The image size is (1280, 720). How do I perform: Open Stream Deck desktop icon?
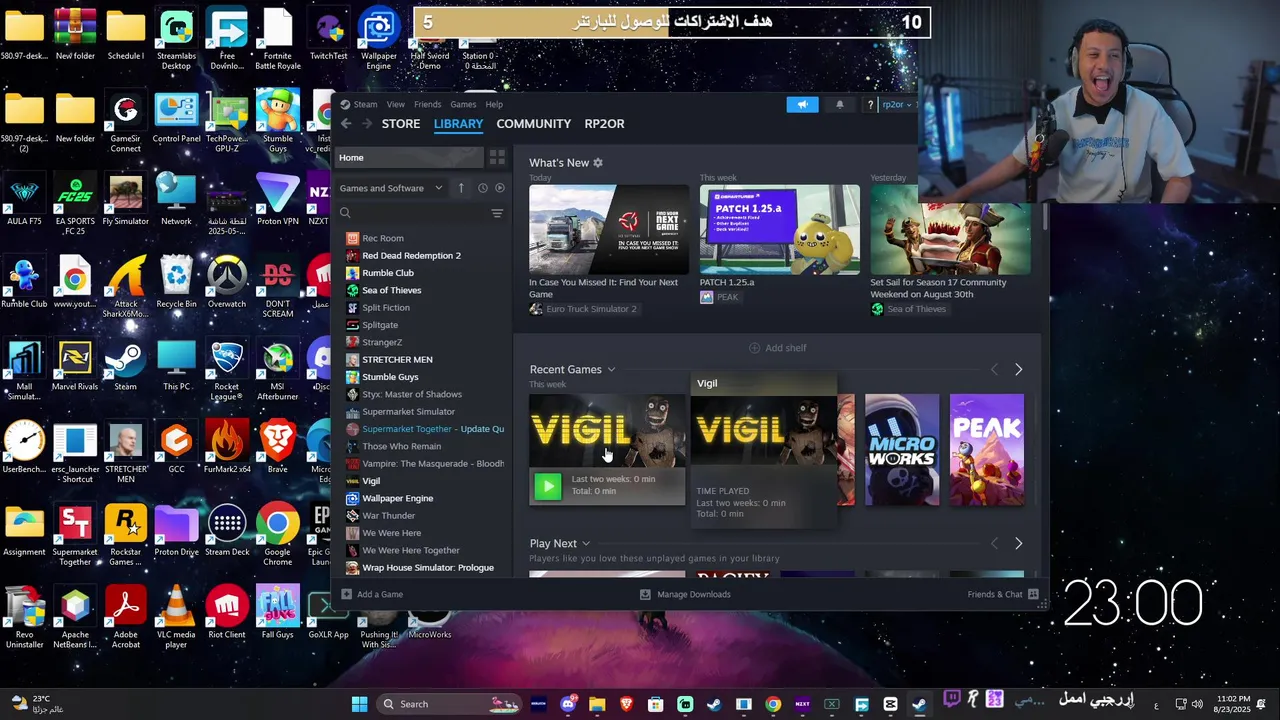pos(227,530)
